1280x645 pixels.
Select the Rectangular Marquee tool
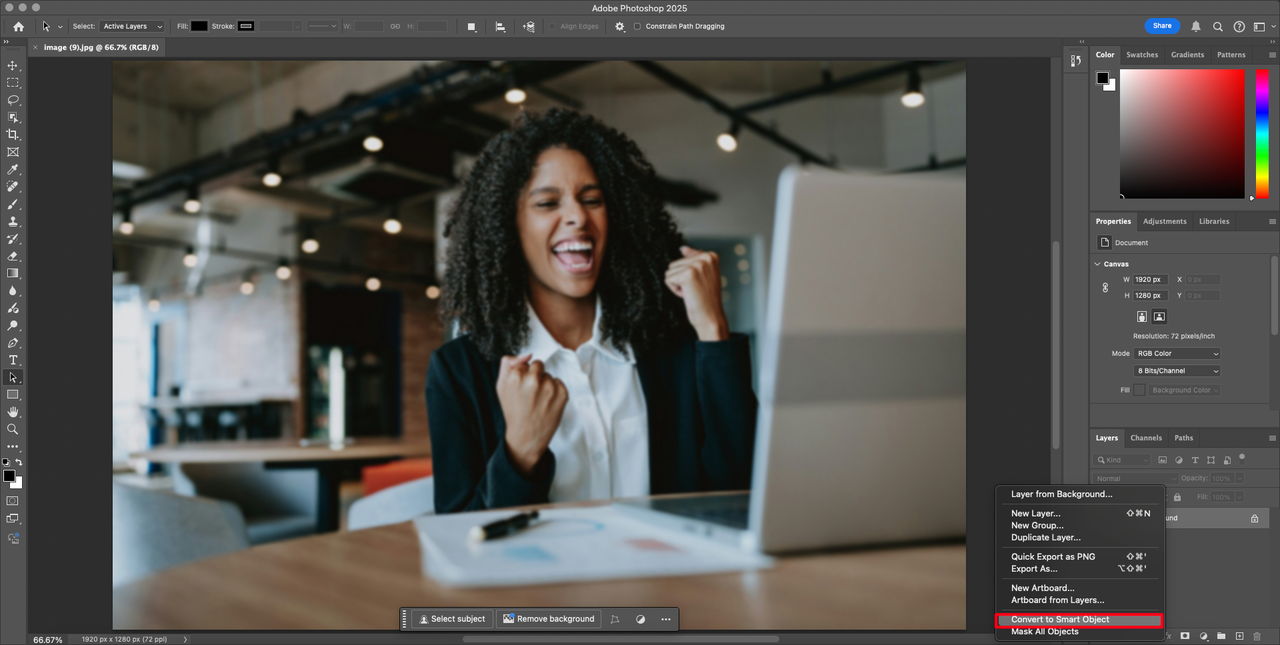[13, 83]
